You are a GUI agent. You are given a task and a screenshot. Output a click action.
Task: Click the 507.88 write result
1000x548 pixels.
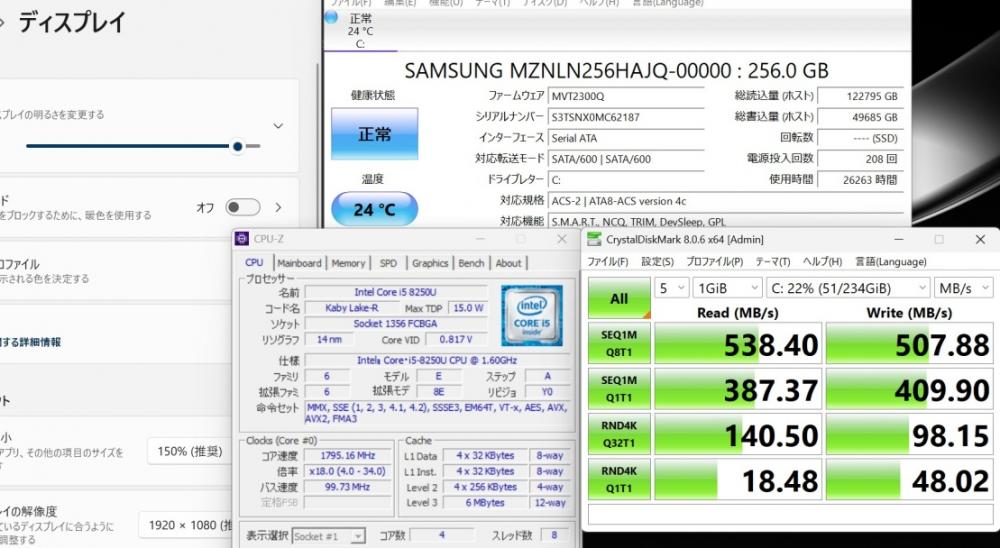coord(909,344)
